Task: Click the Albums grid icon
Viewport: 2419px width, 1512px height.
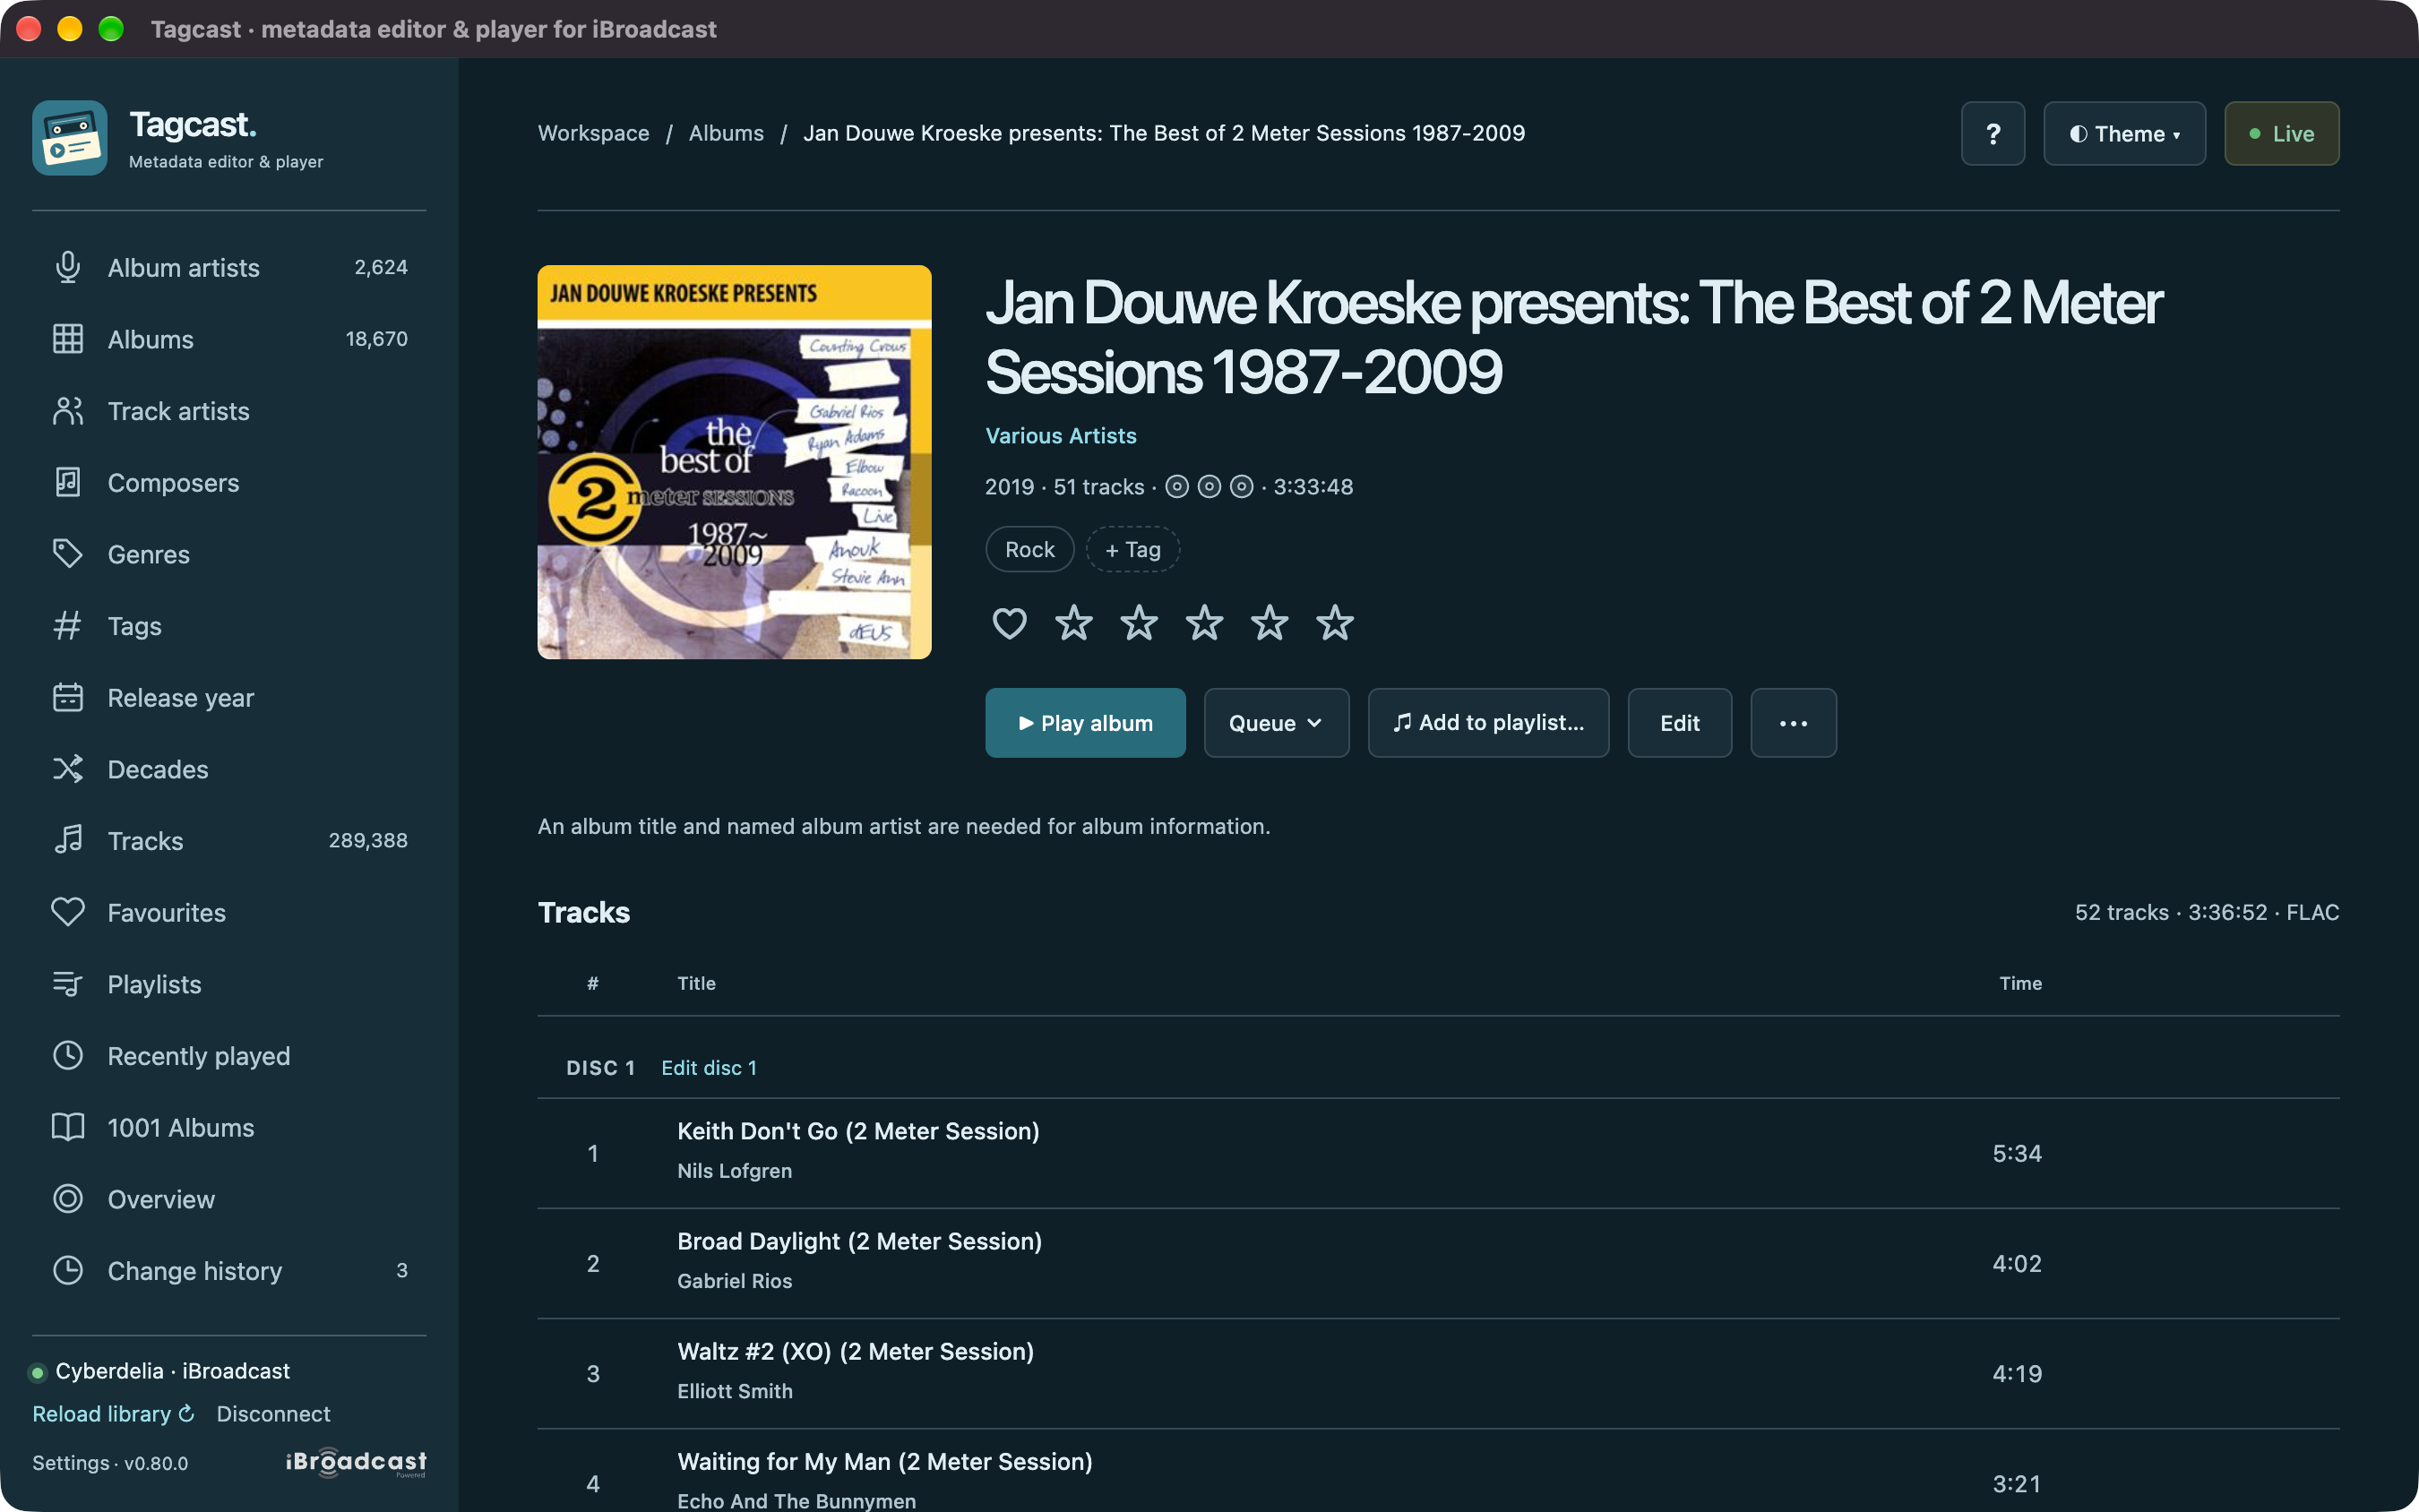Action: point(67,339)
